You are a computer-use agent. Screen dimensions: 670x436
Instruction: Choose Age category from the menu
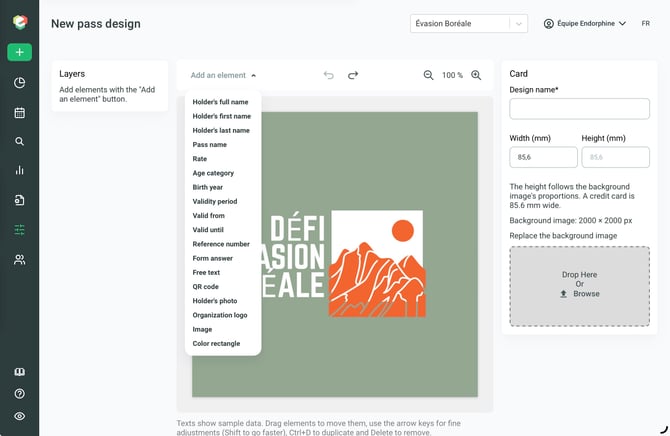[x=213, y=173]
